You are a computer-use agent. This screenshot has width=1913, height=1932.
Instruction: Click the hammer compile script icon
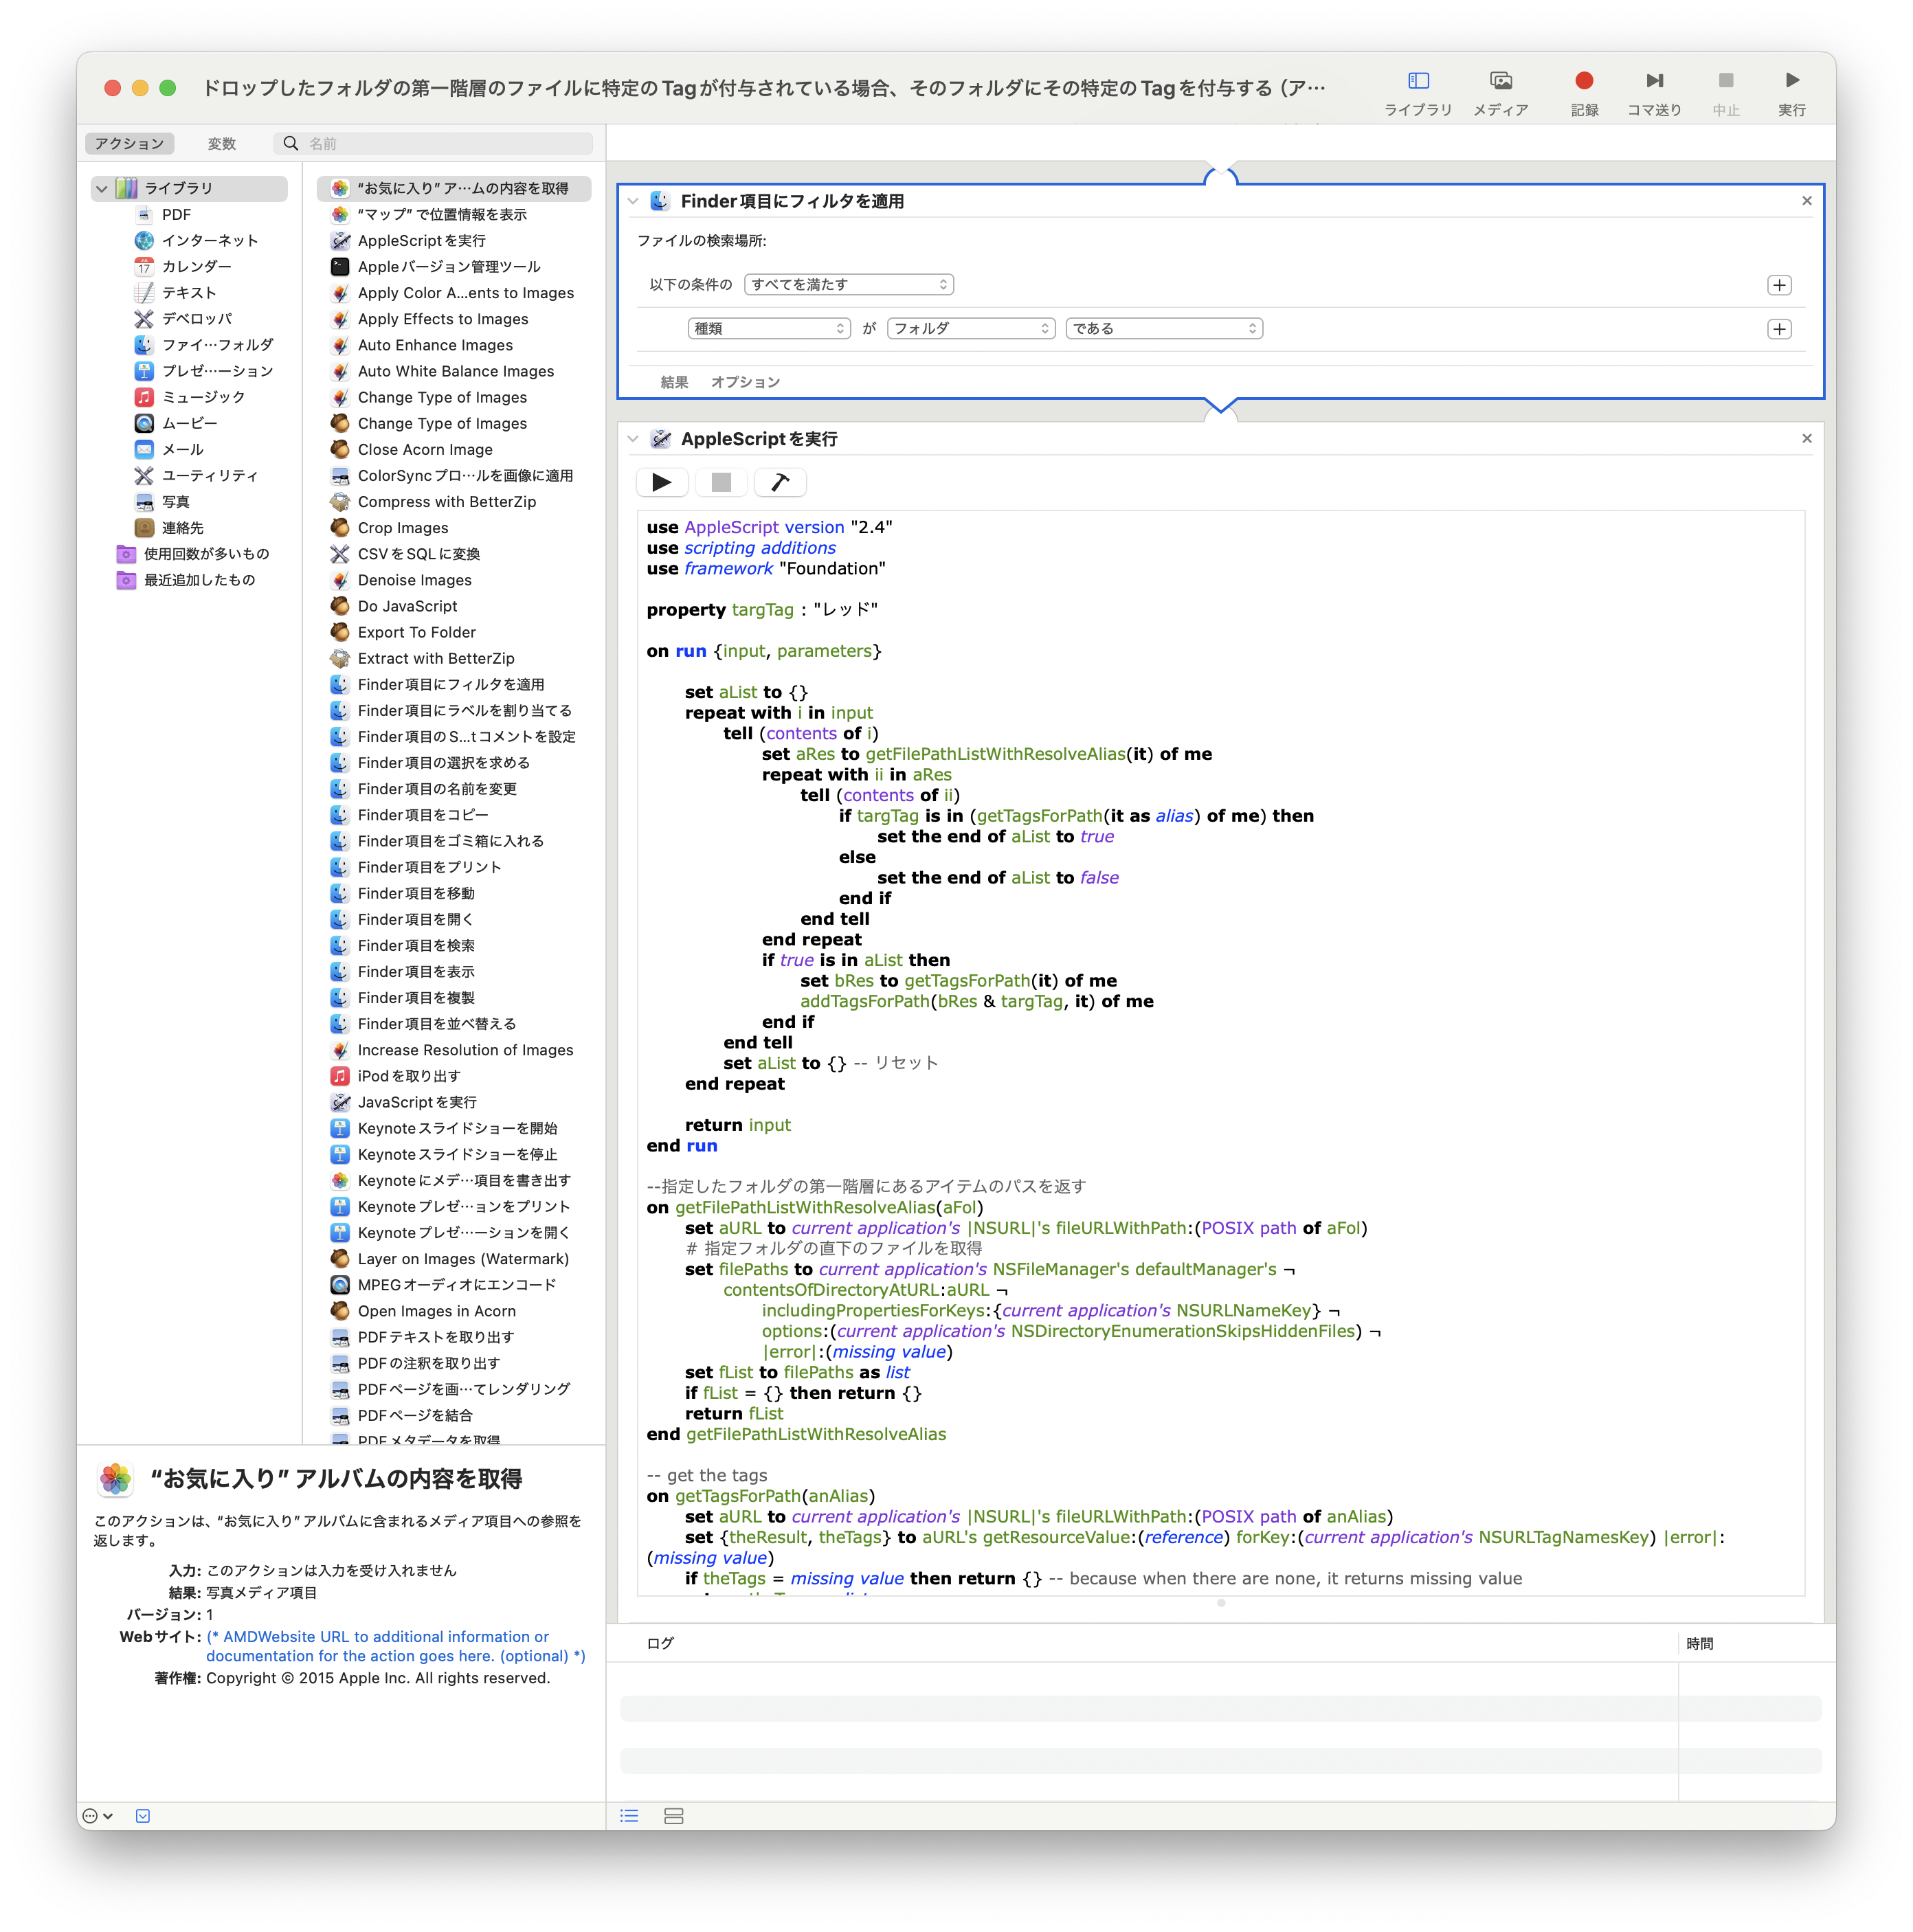click(780, 483)
